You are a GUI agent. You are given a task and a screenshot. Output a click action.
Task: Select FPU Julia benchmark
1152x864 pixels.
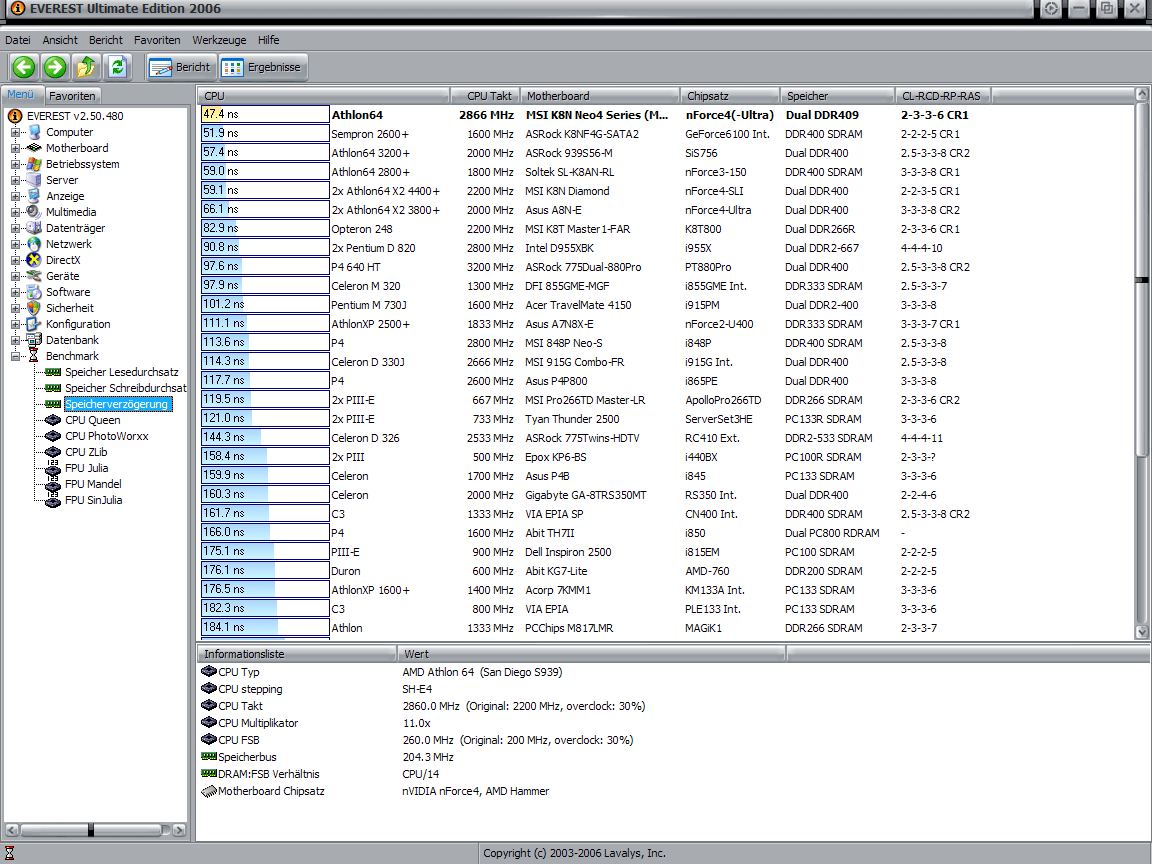pos(86,469)
